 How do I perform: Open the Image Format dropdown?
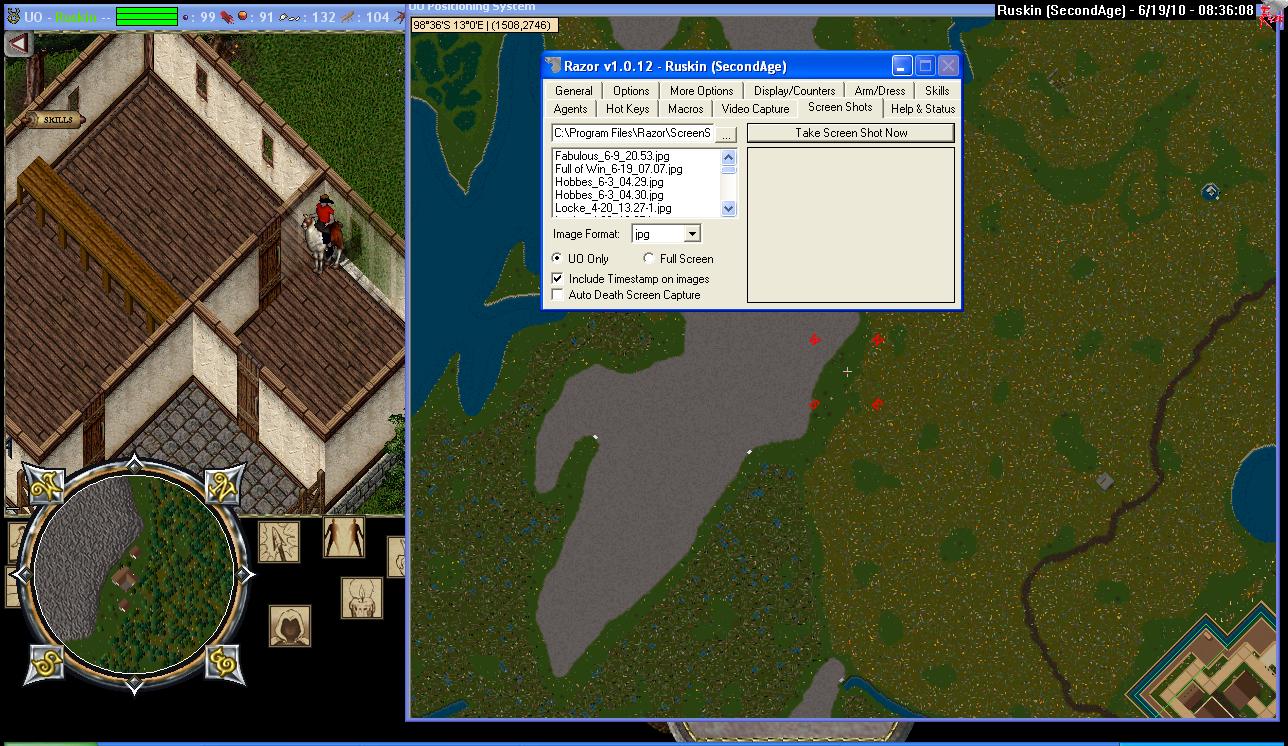click(692, 234)
